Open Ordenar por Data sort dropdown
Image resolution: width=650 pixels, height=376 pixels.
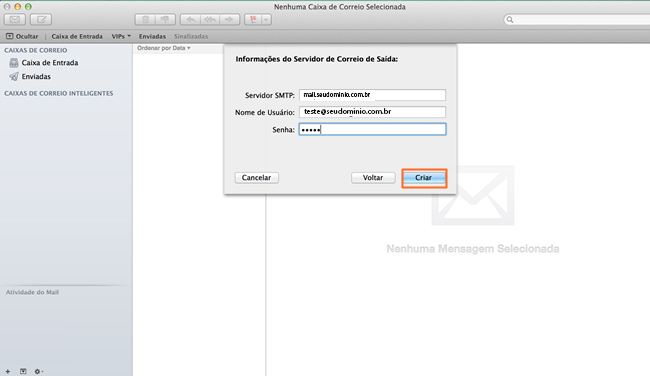tap(164, 48)
